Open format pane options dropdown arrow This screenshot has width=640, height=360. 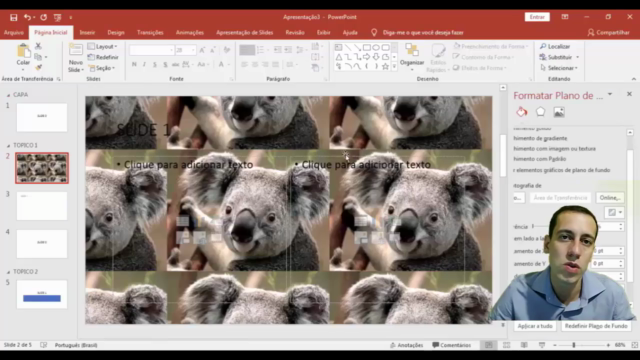pos(610,94)
